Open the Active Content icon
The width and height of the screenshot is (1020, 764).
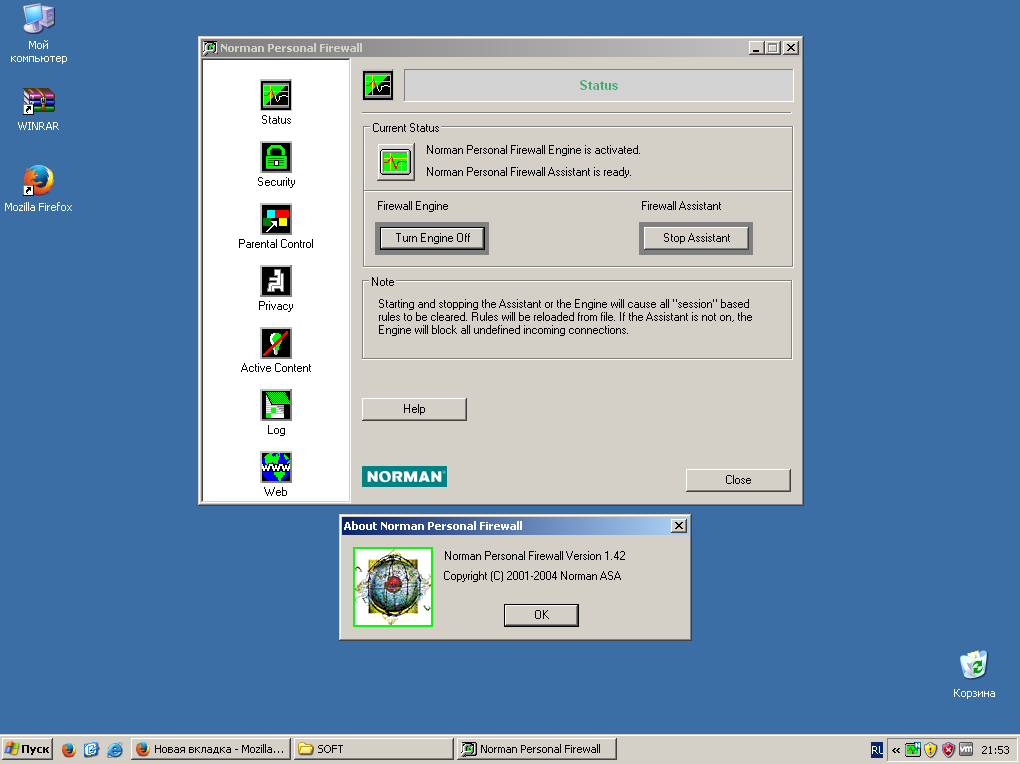click(276, 343)
